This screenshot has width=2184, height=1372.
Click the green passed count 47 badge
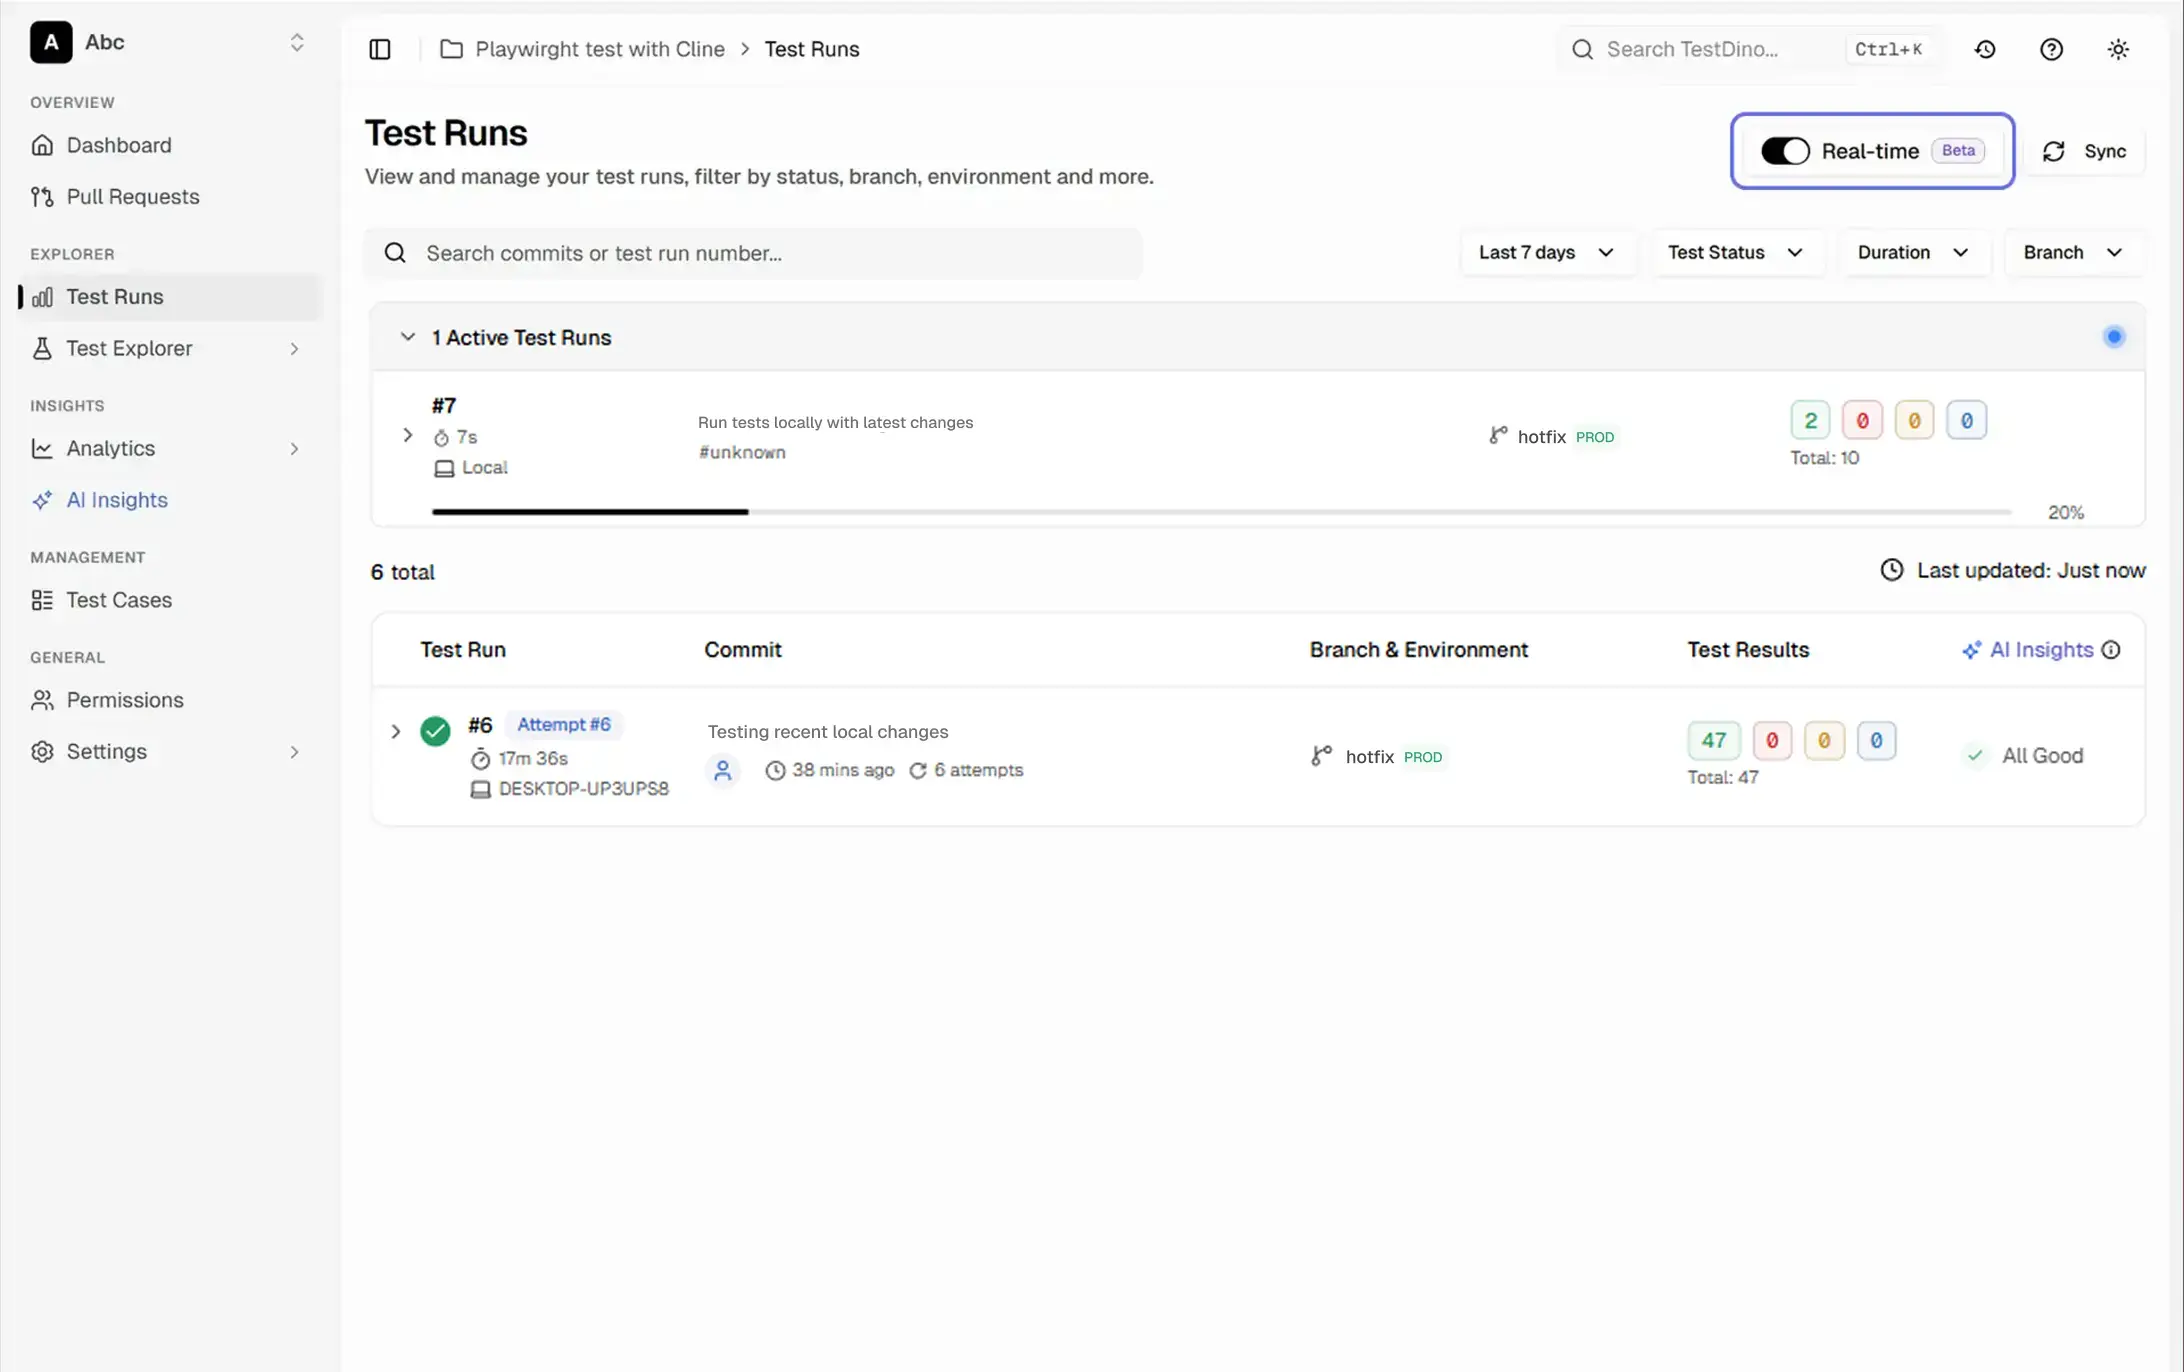coord(1714,741)
